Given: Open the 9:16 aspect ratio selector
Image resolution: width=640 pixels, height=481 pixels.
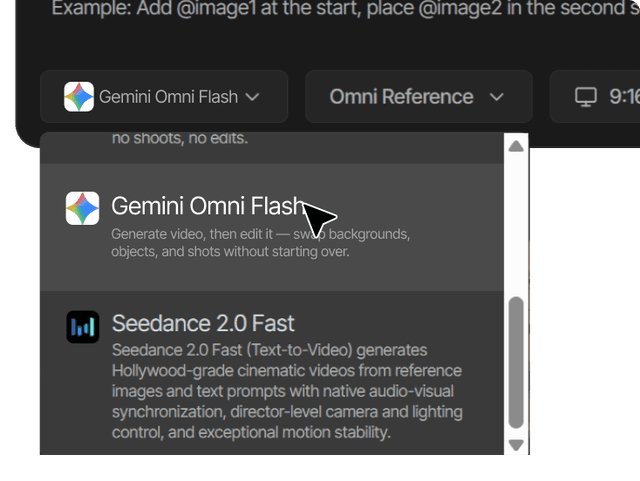Looking at the screenshot, I should pyautogui.click(x=595, y=97).
